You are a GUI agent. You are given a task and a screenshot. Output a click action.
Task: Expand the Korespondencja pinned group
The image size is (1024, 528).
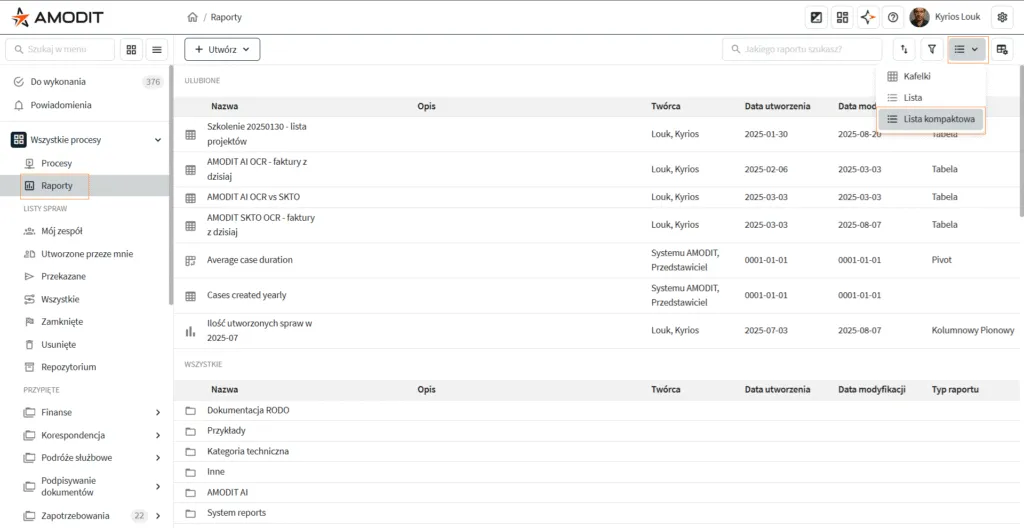[157, 435]
